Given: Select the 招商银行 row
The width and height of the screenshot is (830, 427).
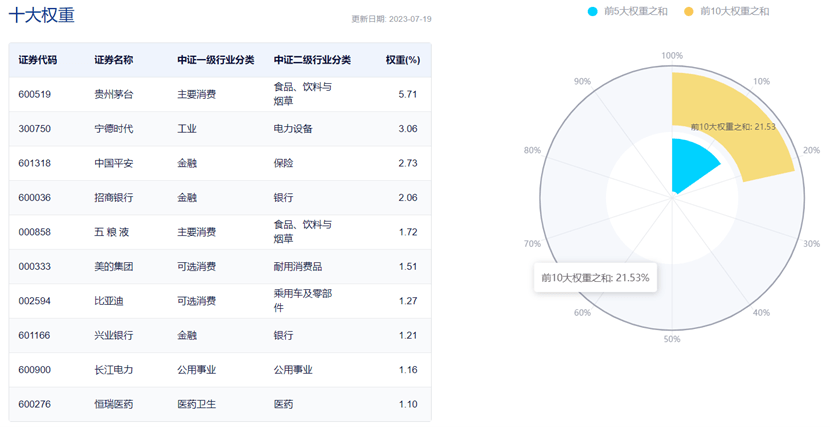Looking at the screenshot, I should 219,198.
